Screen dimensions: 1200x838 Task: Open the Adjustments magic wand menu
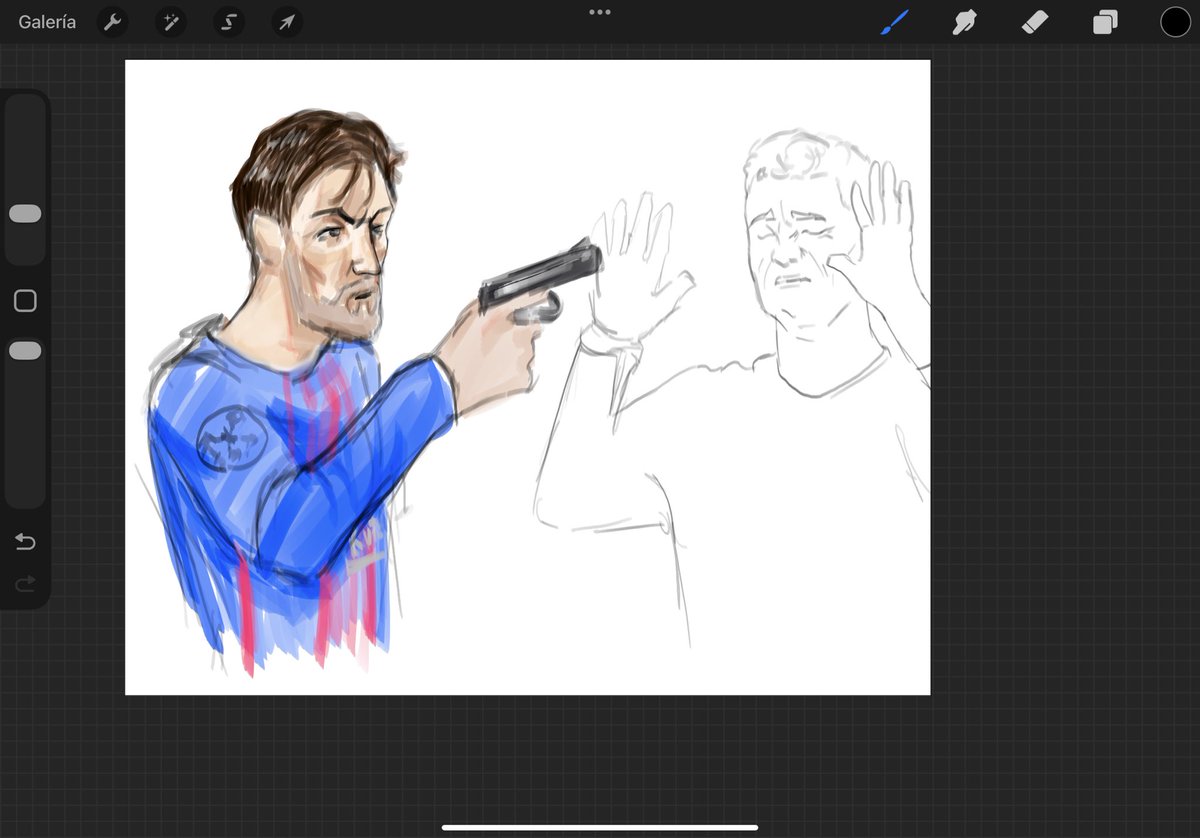tap(170, 22)
